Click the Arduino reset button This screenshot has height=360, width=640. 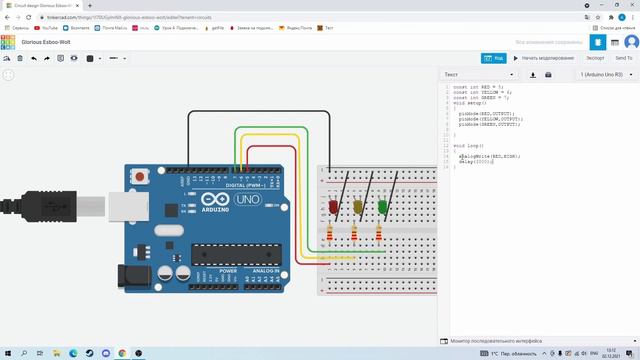(x=140, y=177)
